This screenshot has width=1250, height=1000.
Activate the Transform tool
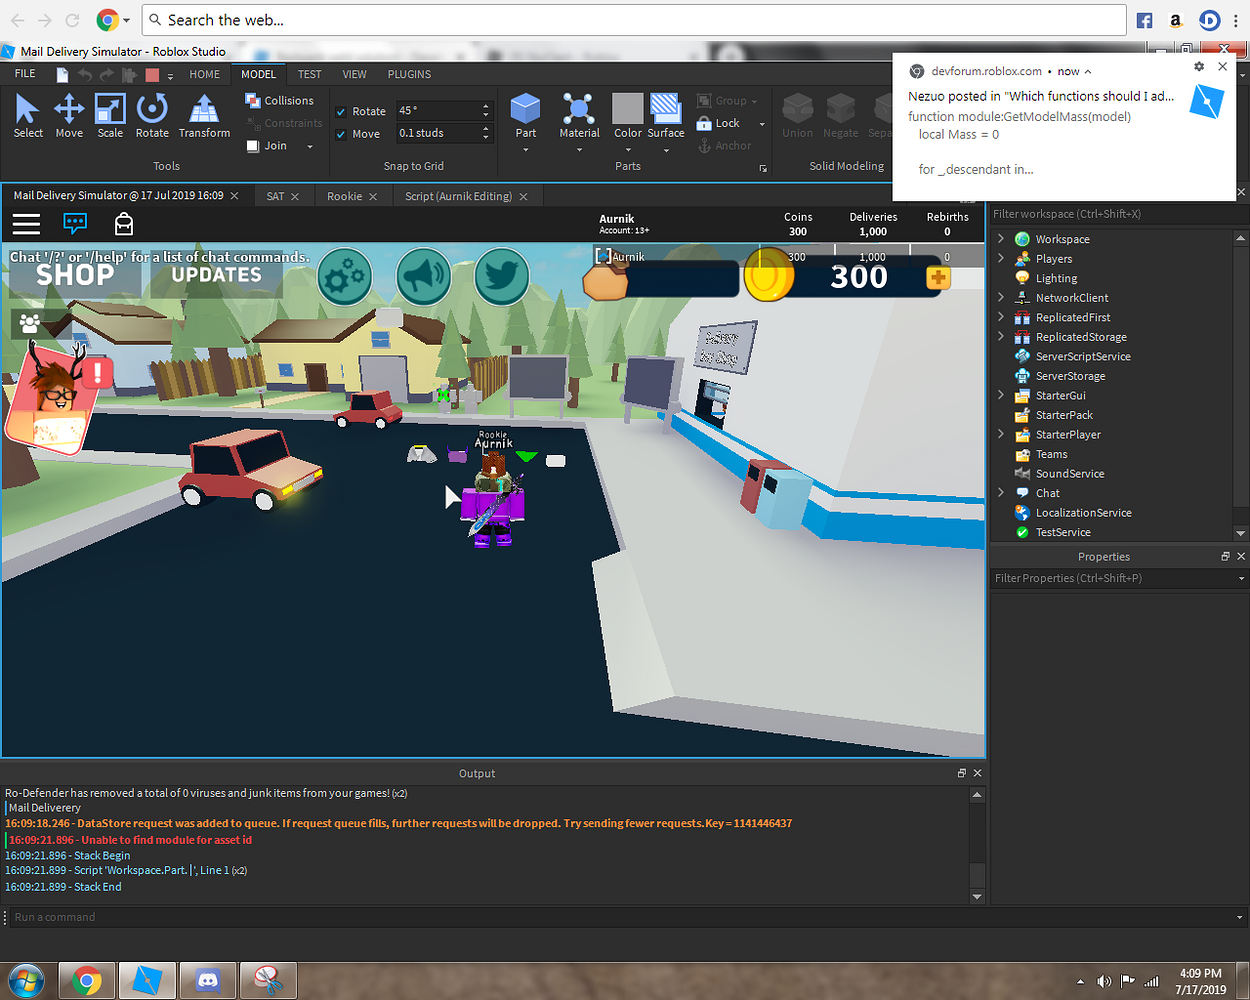coord(204,116)
